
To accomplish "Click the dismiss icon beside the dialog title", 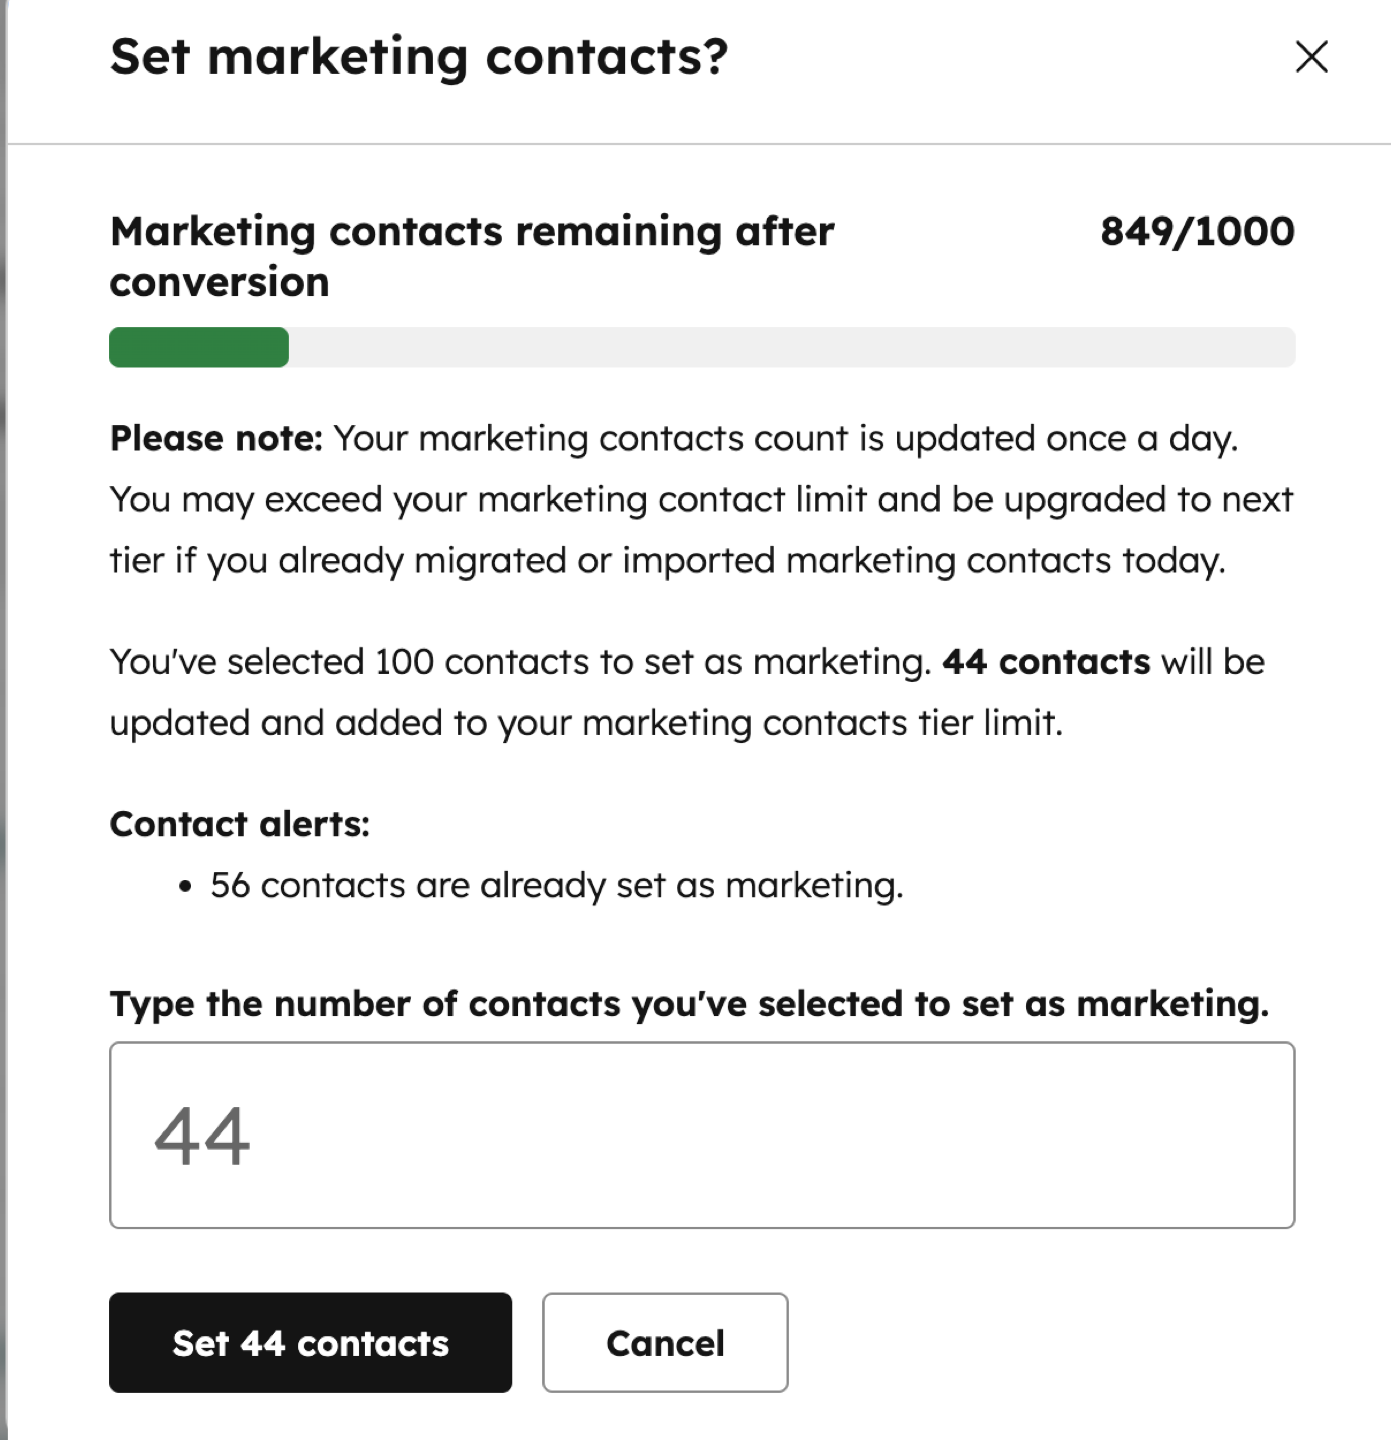I will [x=1310, y=57].
